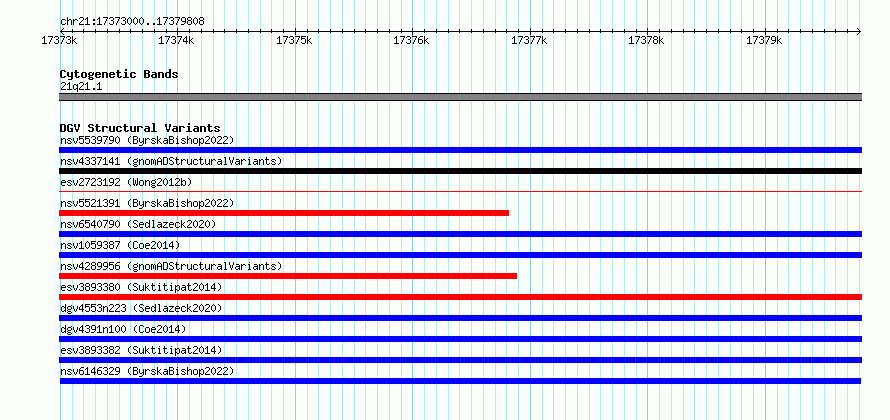890x420 pixels.
Task: Click the 17376k ruler label
Action: pos(412,40)
